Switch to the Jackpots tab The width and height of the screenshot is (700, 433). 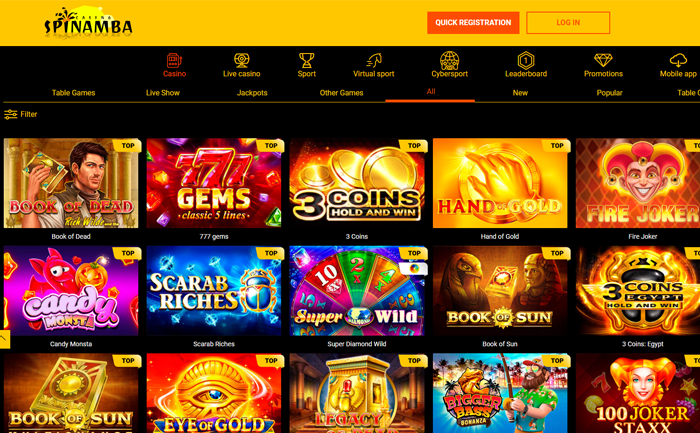252,93
